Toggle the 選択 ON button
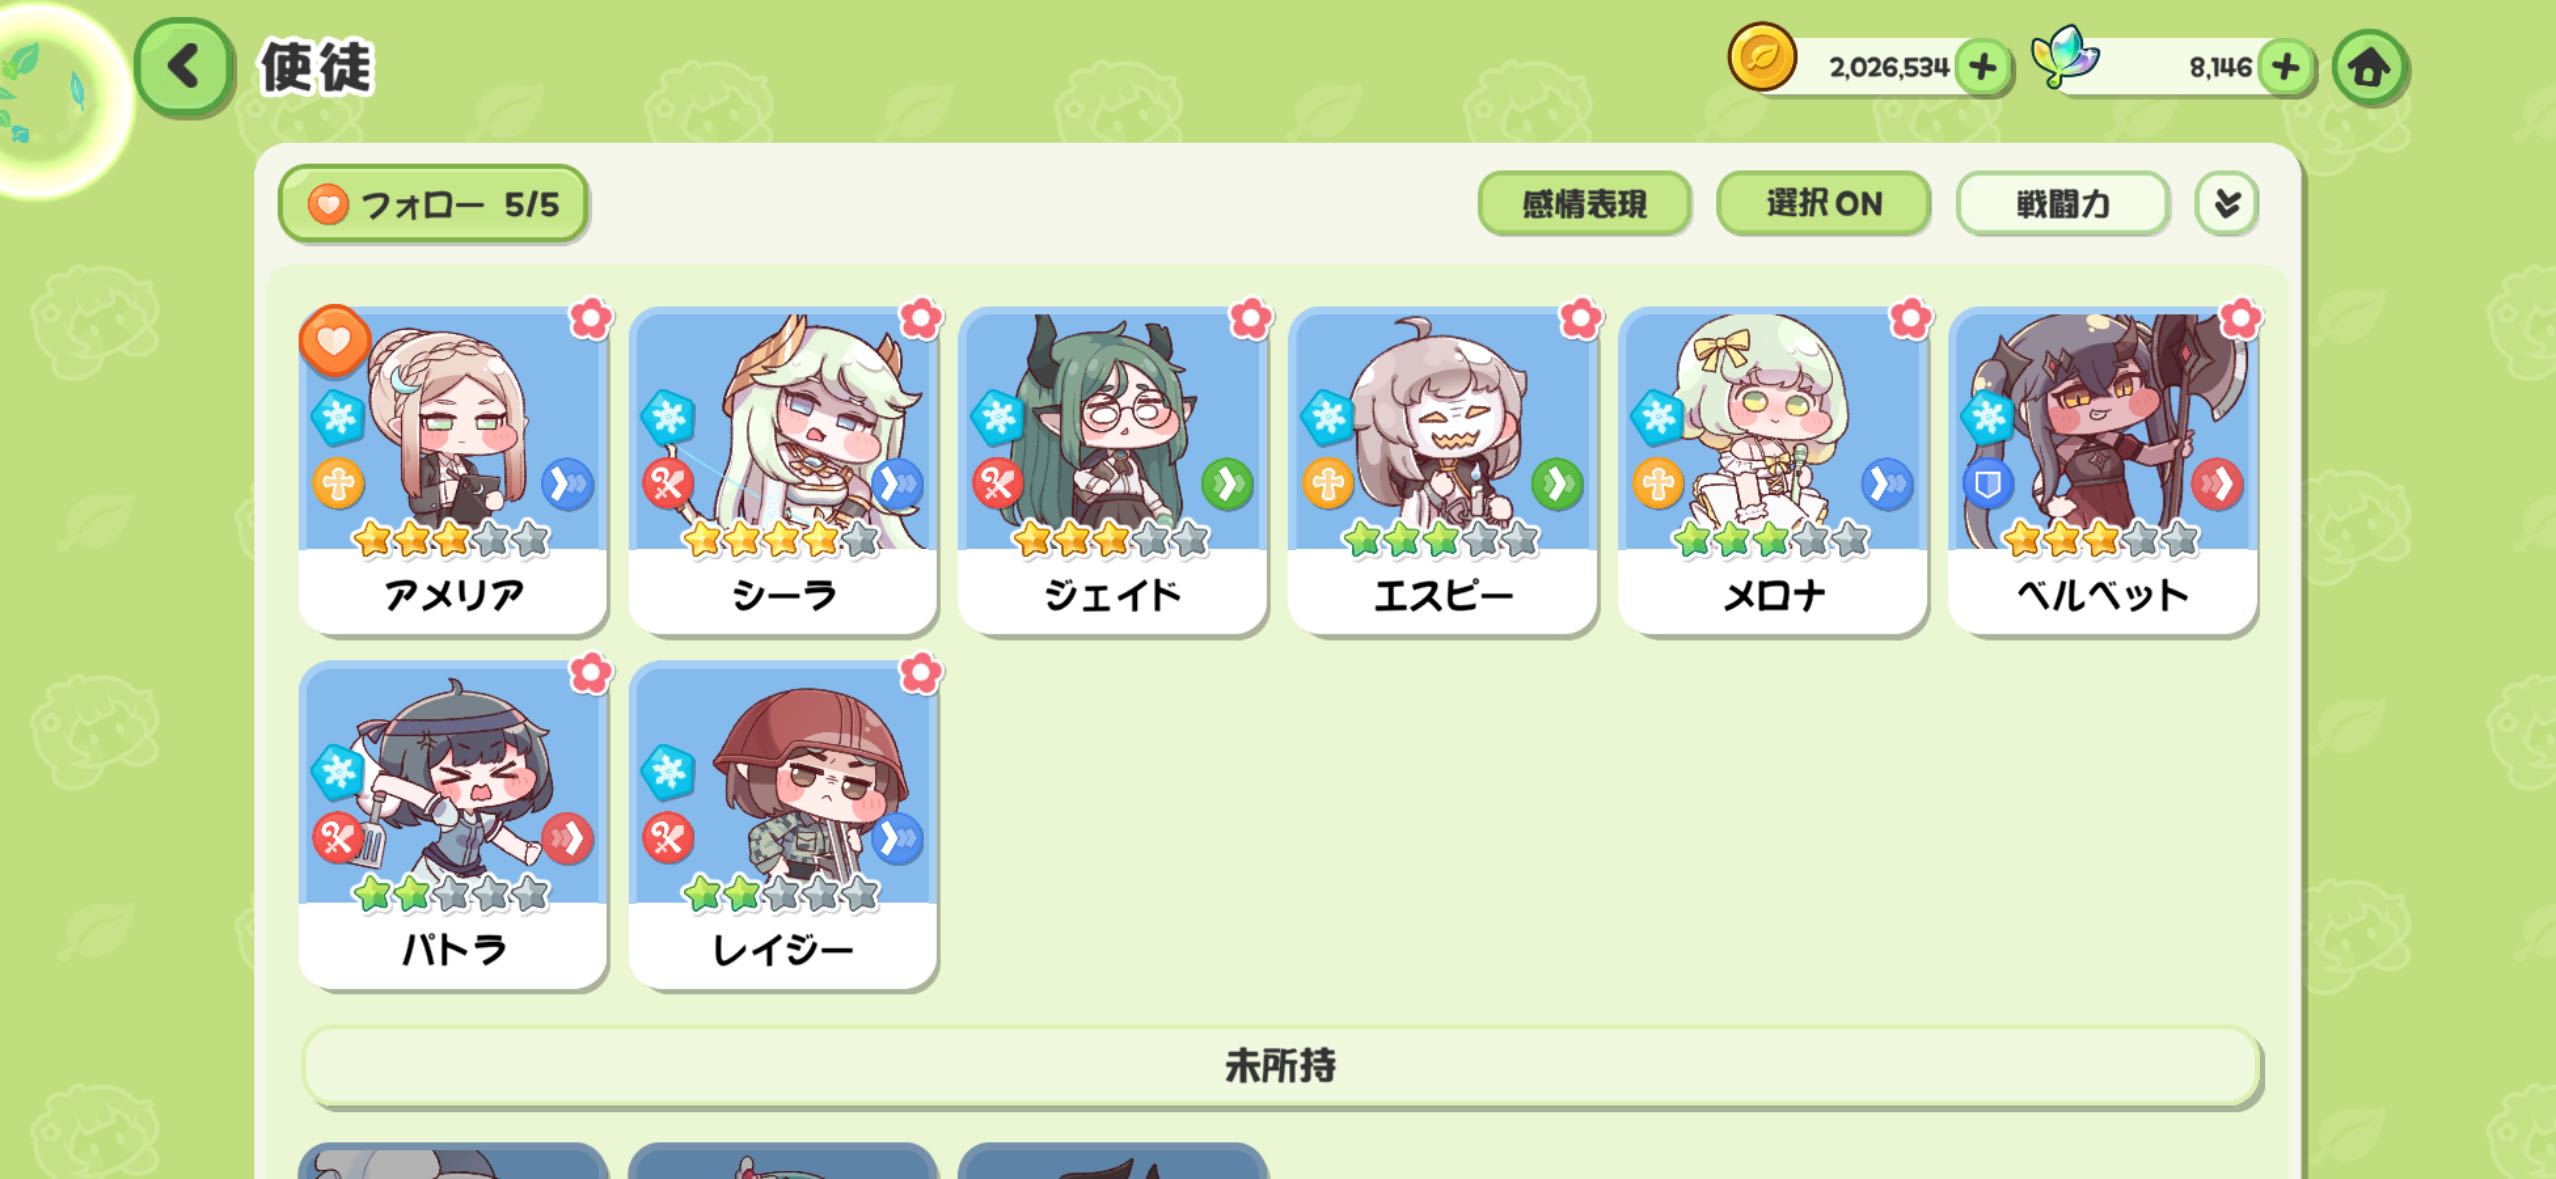 tap(1823, 204)
